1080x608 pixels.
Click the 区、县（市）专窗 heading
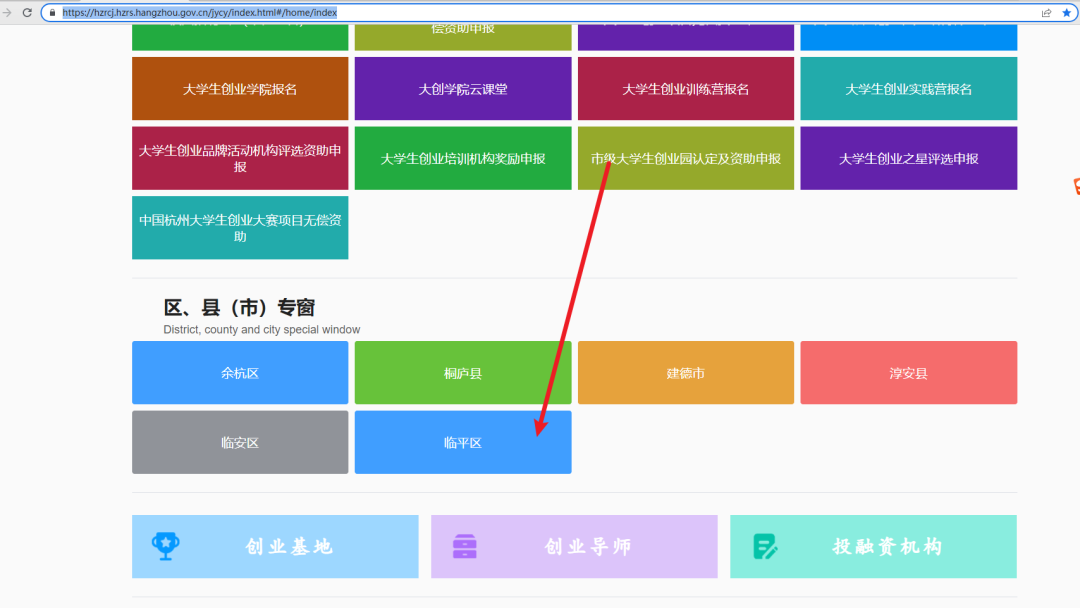[x=239, y=307]
